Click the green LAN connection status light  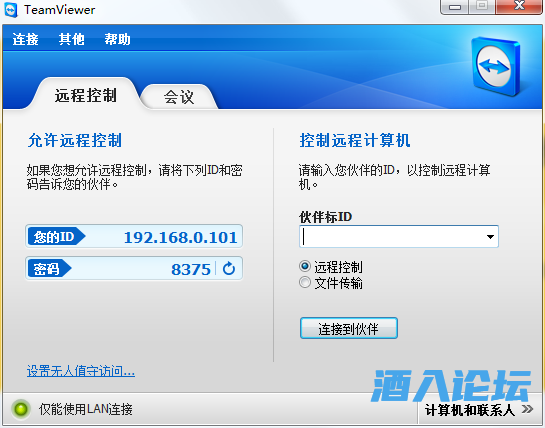21,409
